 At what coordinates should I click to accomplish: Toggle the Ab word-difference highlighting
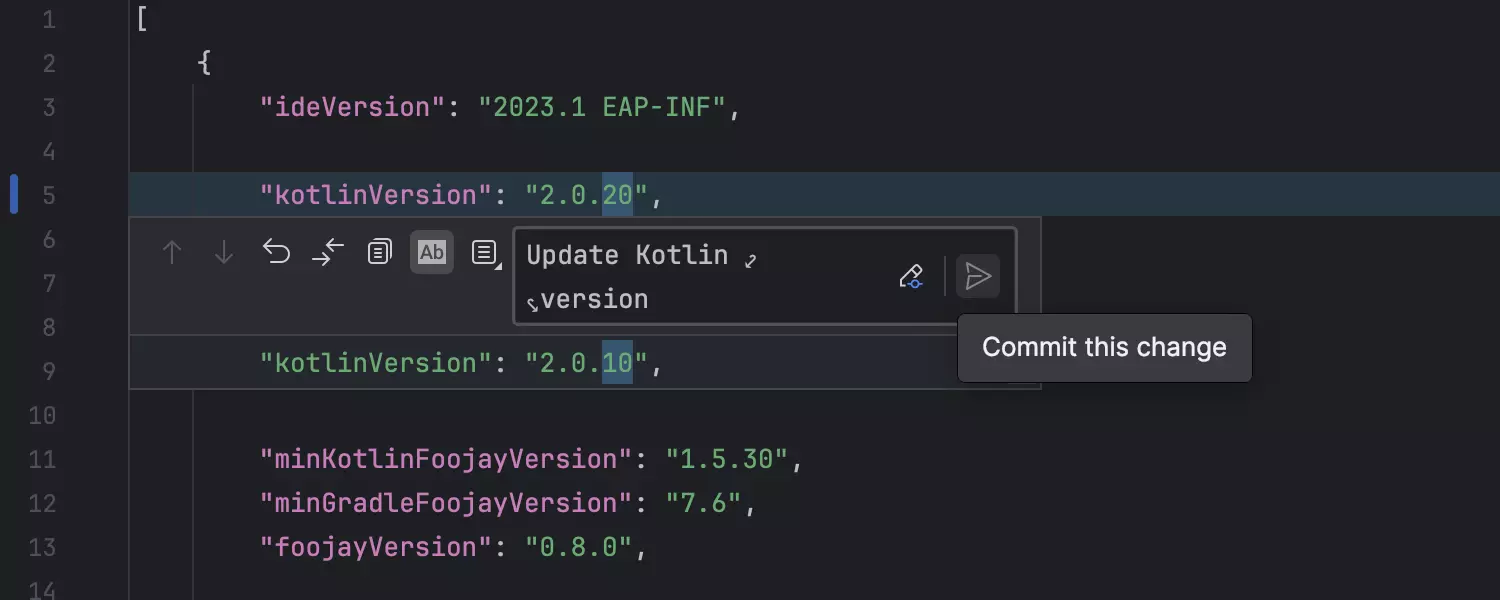coord(431,253)
